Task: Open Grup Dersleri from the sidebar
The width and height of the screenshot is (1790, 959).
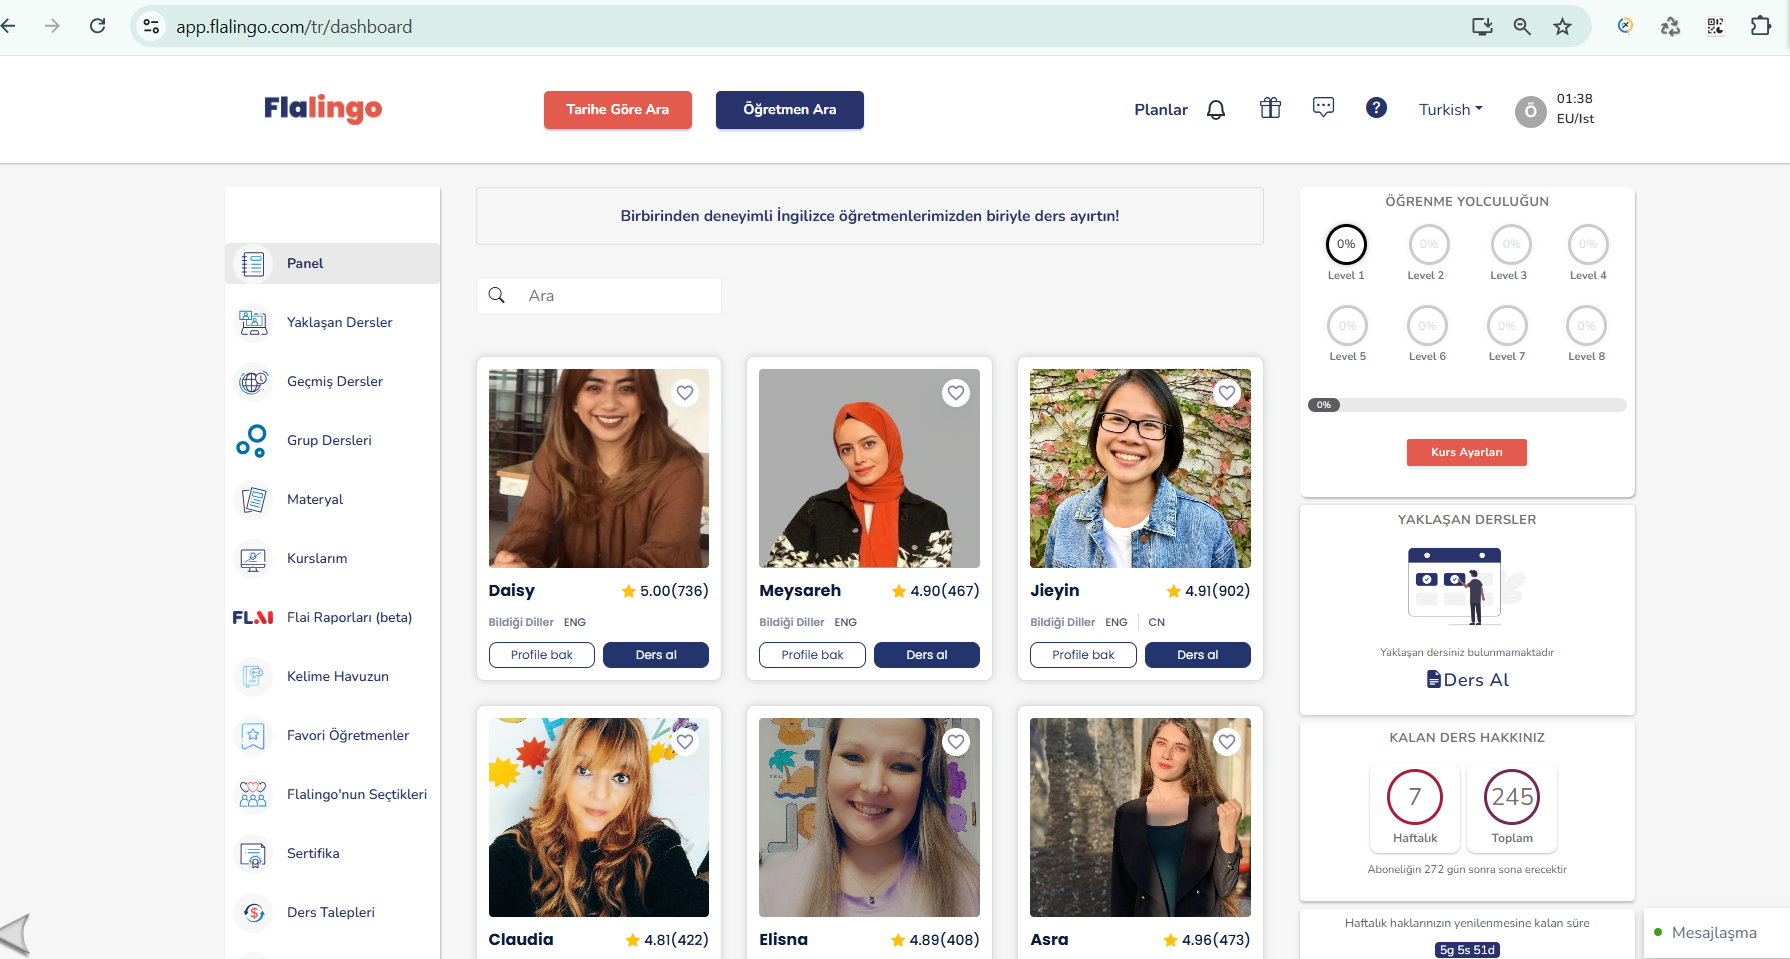Action: click(x=333, y=440)
